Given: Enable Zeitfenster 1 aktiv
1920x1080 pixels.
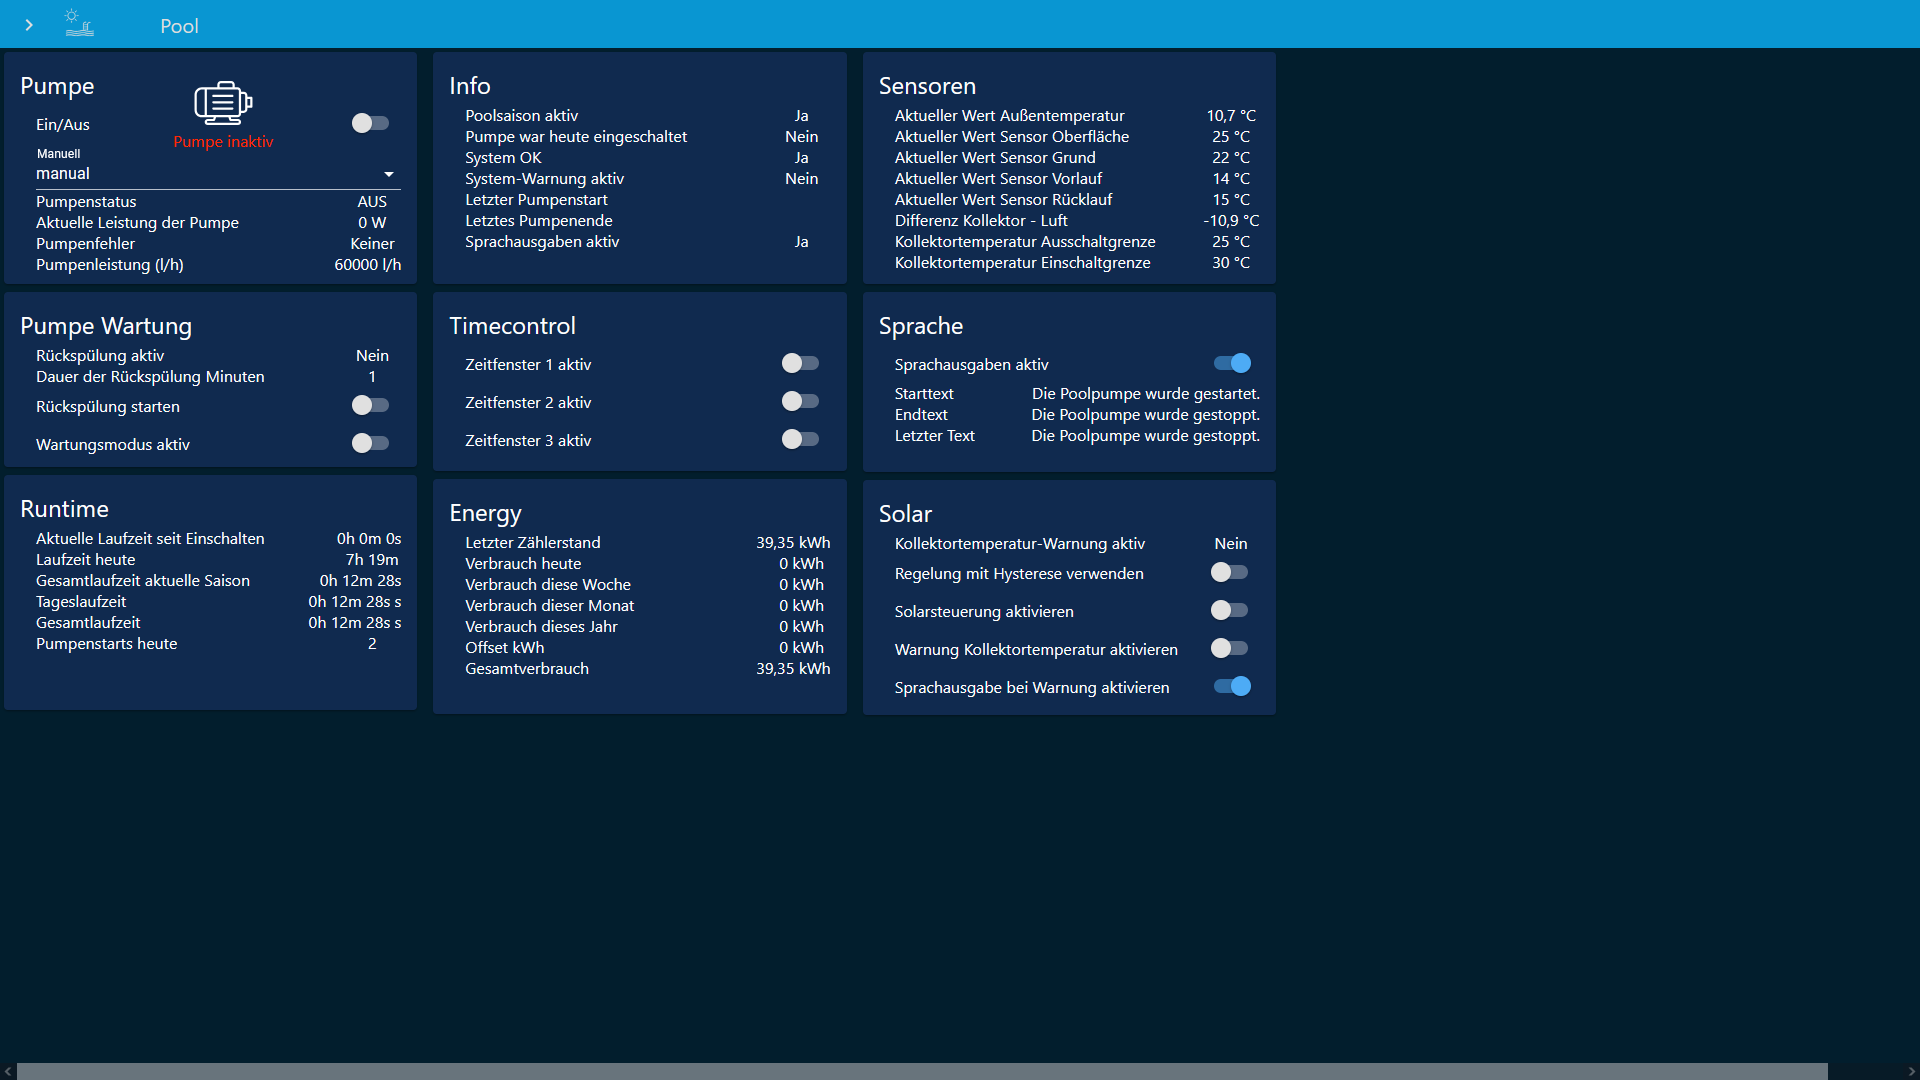Looking at the screenshot, I should pos(800,363).
